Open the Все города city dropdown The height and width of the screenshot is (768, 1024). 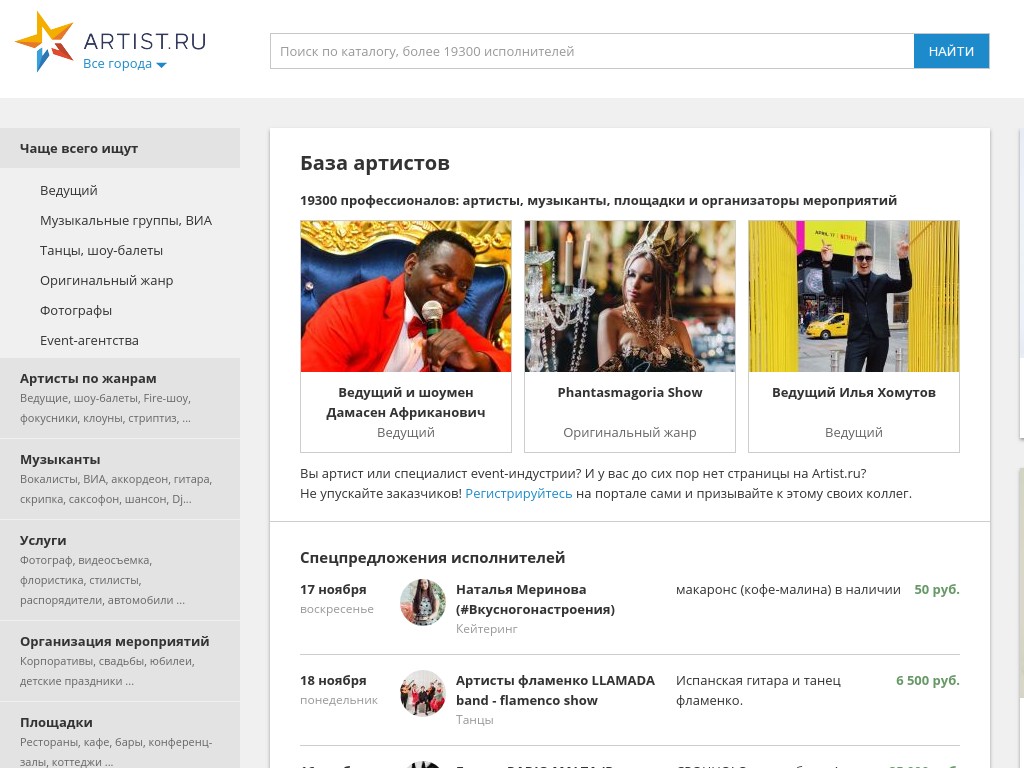click(x=125, y=64)
